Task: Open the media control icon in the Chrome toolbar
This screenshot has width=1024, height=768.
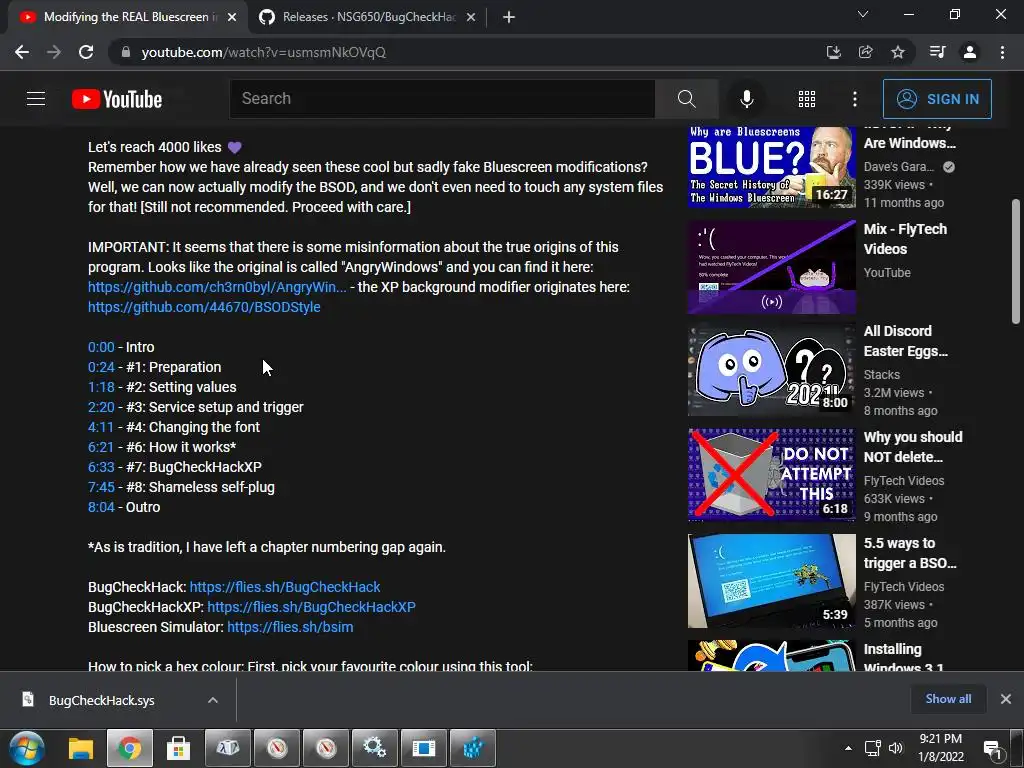Action: [937, 52]
